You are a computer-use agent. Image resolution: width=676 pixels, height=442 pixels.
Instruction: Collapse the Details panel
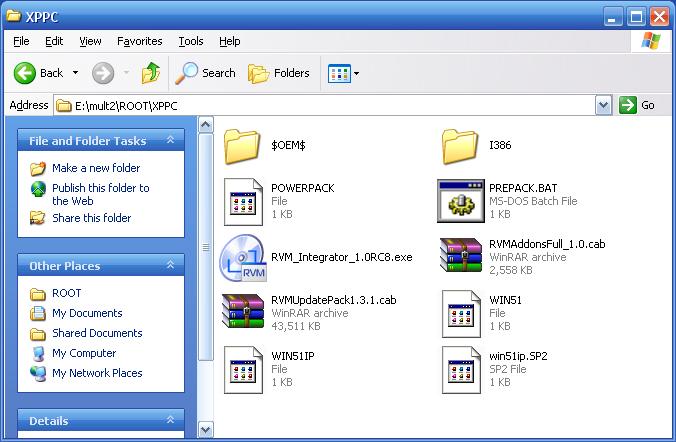(170, 420)
